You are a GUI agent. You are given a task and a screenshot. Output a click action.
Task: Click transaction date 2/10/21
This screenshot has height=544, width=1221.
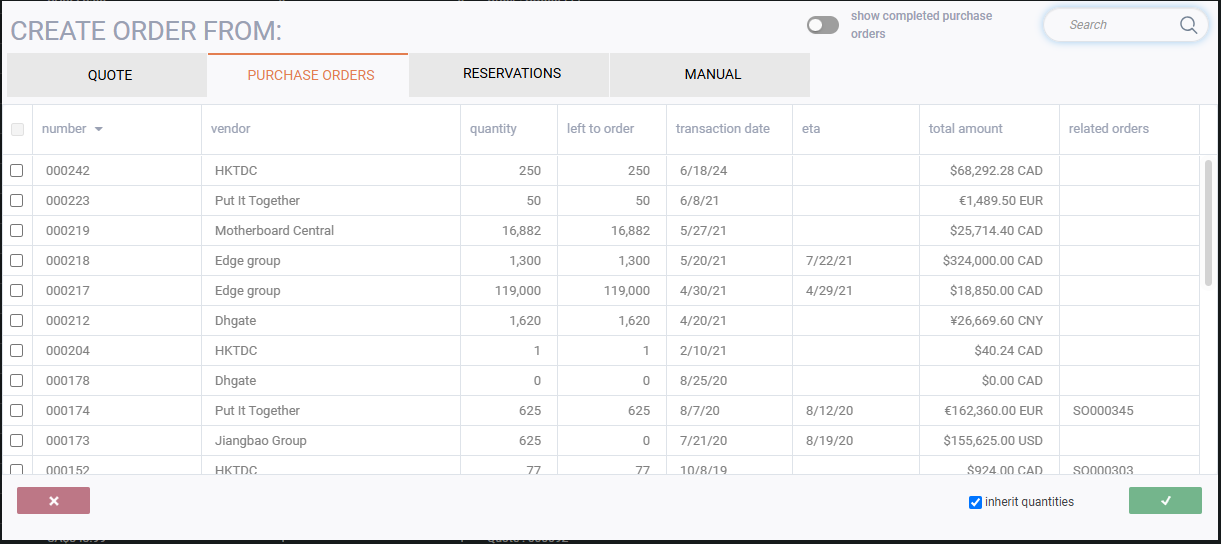tap(703, 351)
